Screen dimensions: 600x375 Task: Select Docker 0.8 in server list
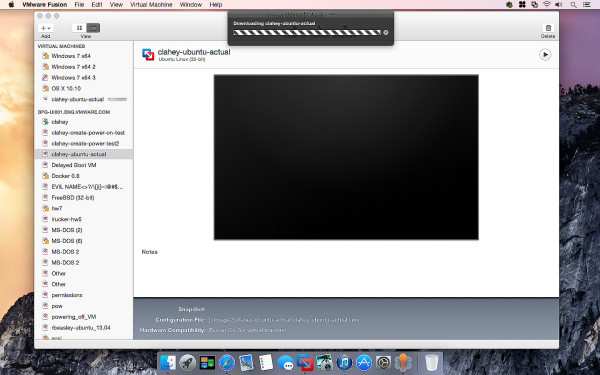(x=65, y=176)
